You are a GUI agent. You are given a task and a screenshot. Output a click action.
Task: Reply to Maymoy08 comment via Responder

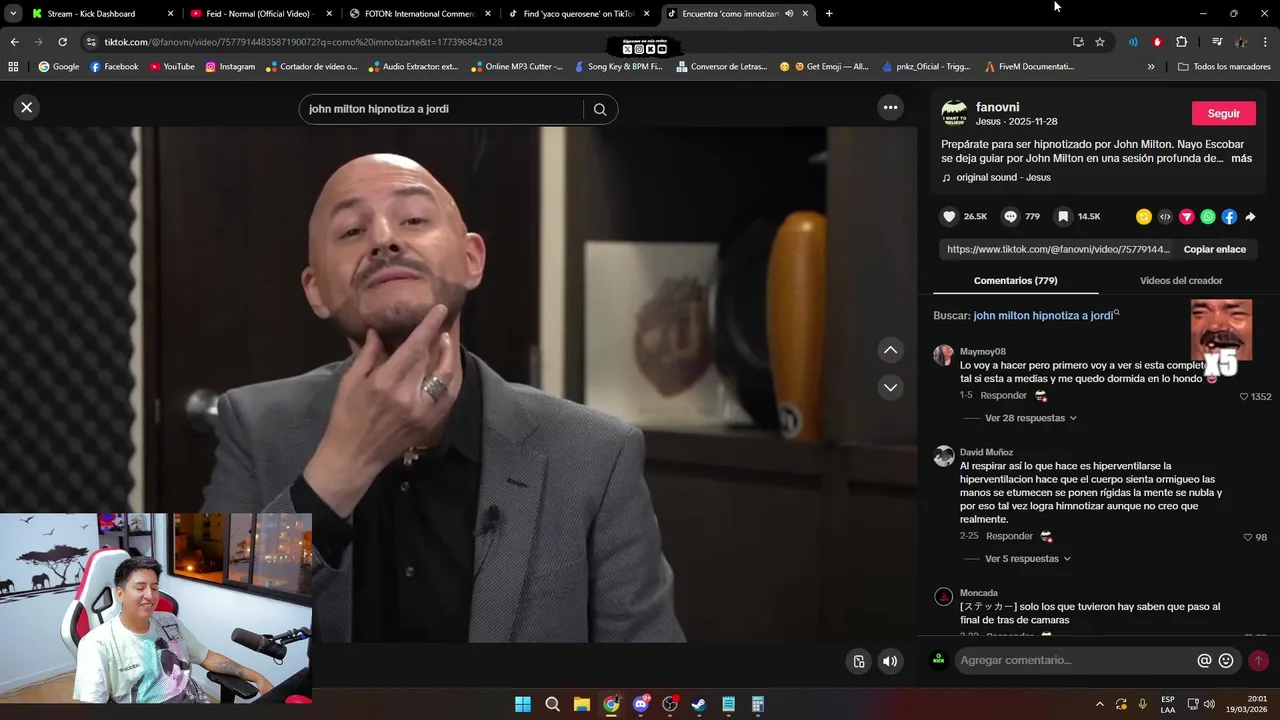click(1003, 395)
